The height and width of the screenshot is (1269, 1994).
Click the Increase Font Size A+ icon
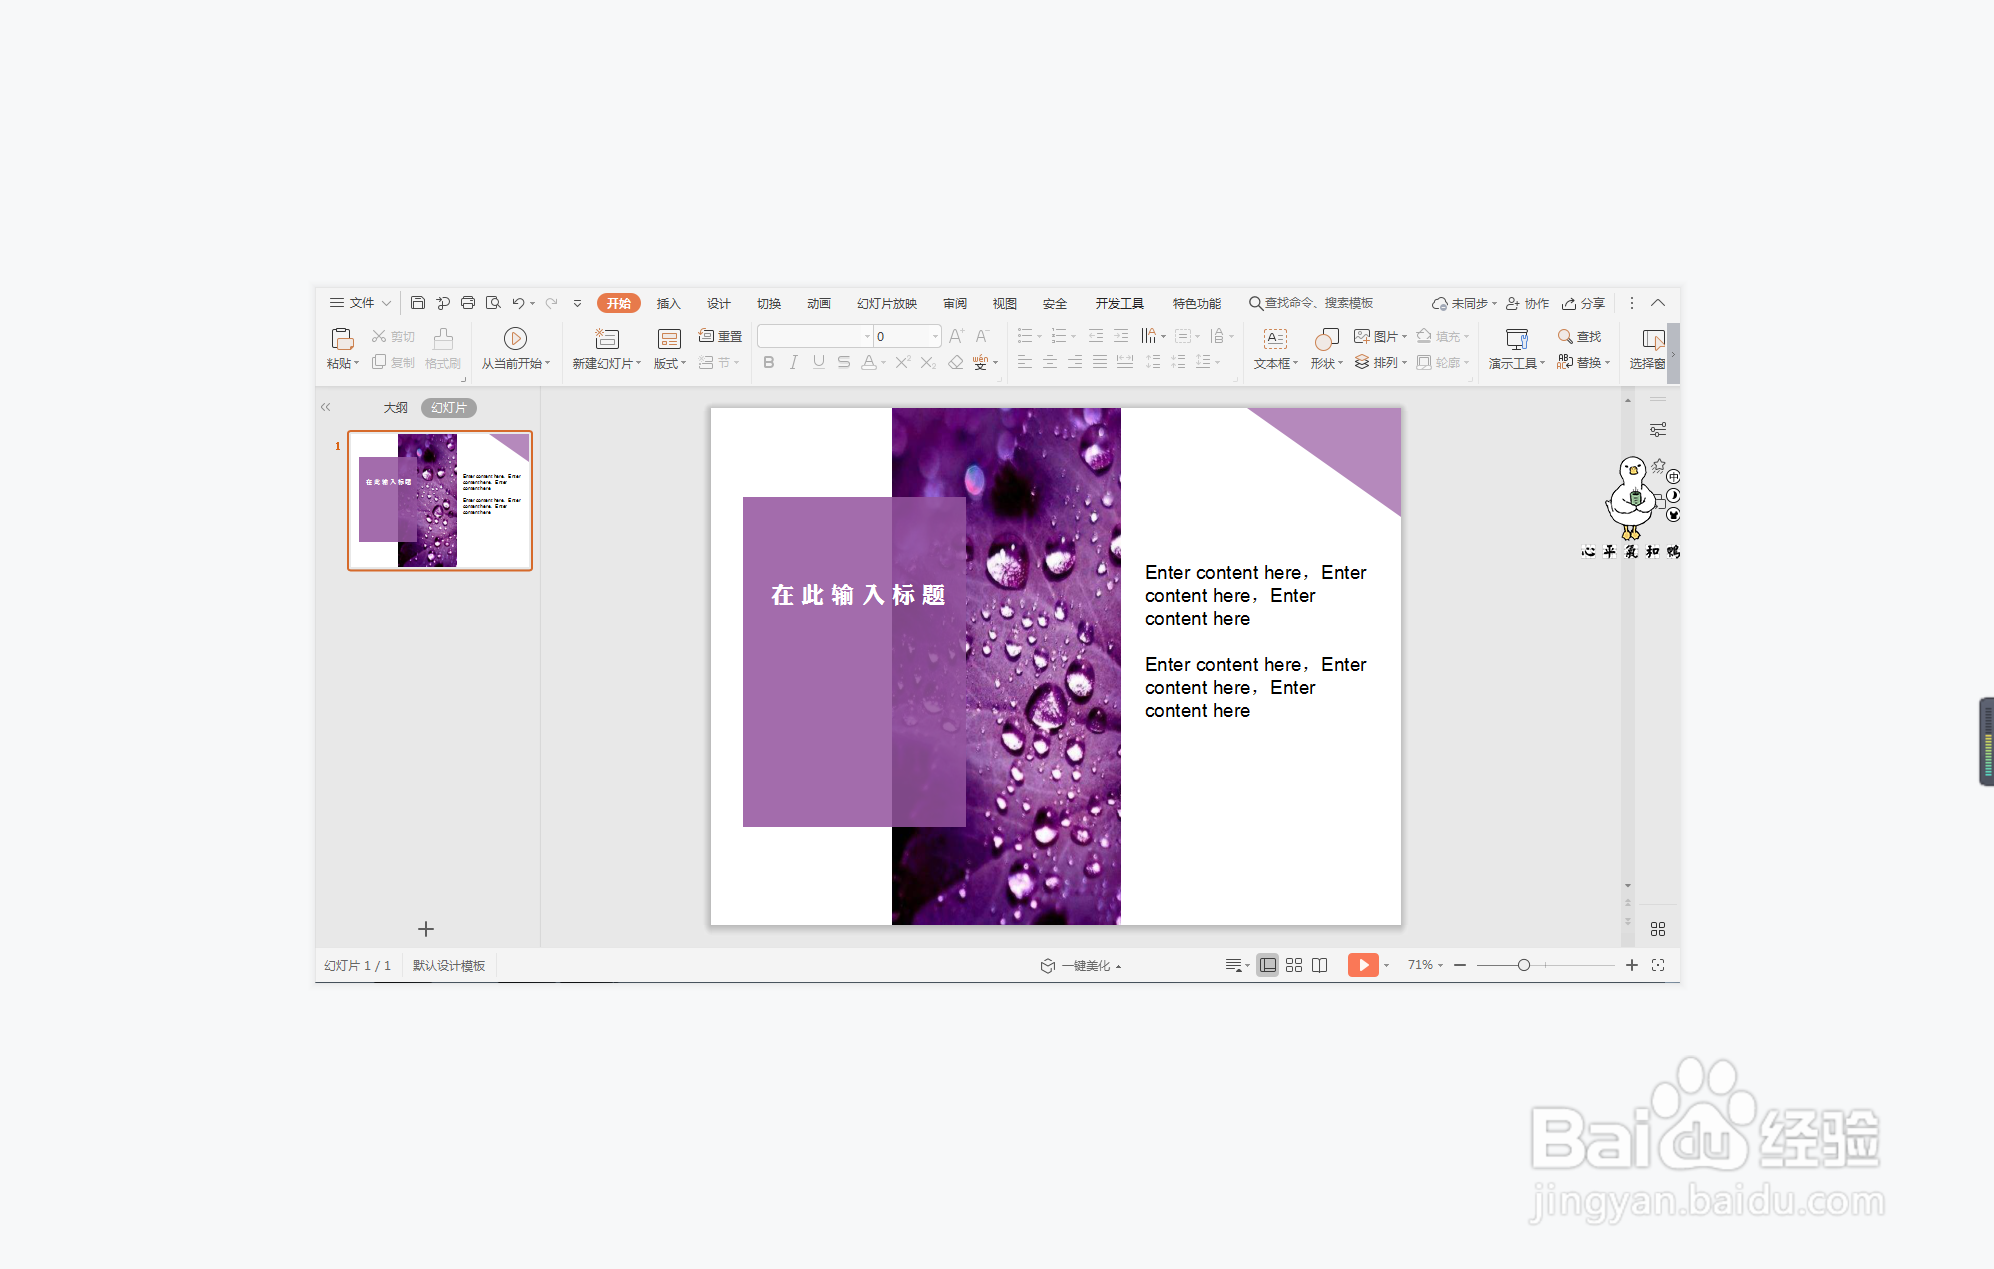pyautogui.click(x=956, y=336)
